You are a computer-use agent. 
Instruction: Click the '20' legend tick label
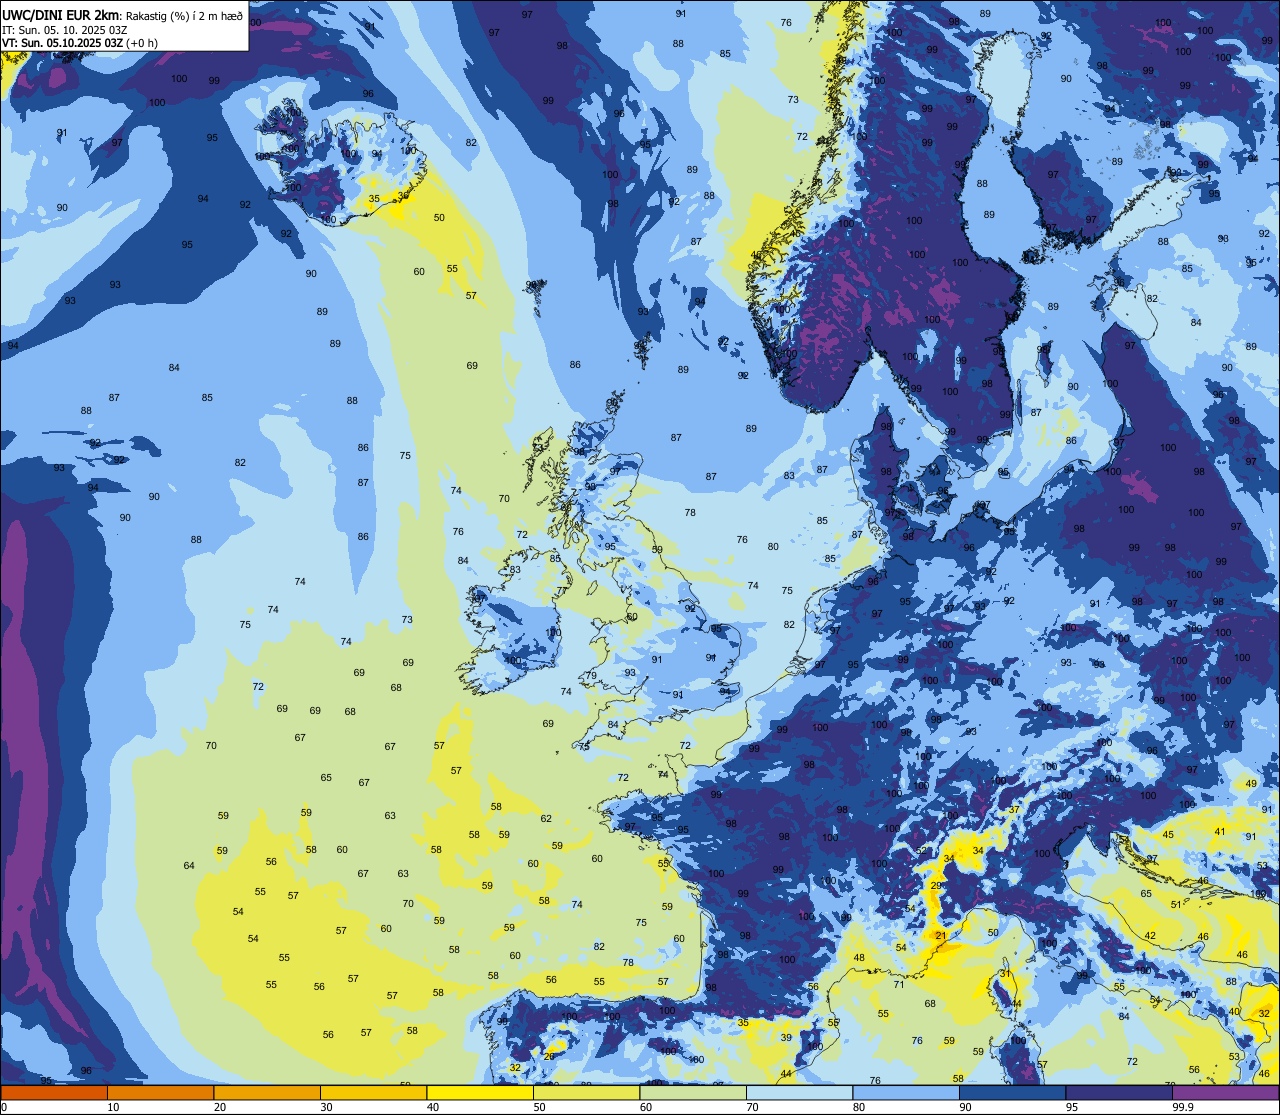point(220,1107)
